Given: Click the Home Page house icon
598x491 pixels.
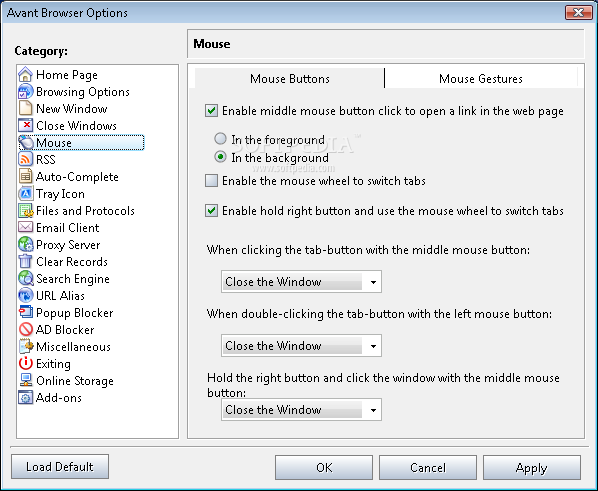Looking at the screenshot, I should [26, 74].
